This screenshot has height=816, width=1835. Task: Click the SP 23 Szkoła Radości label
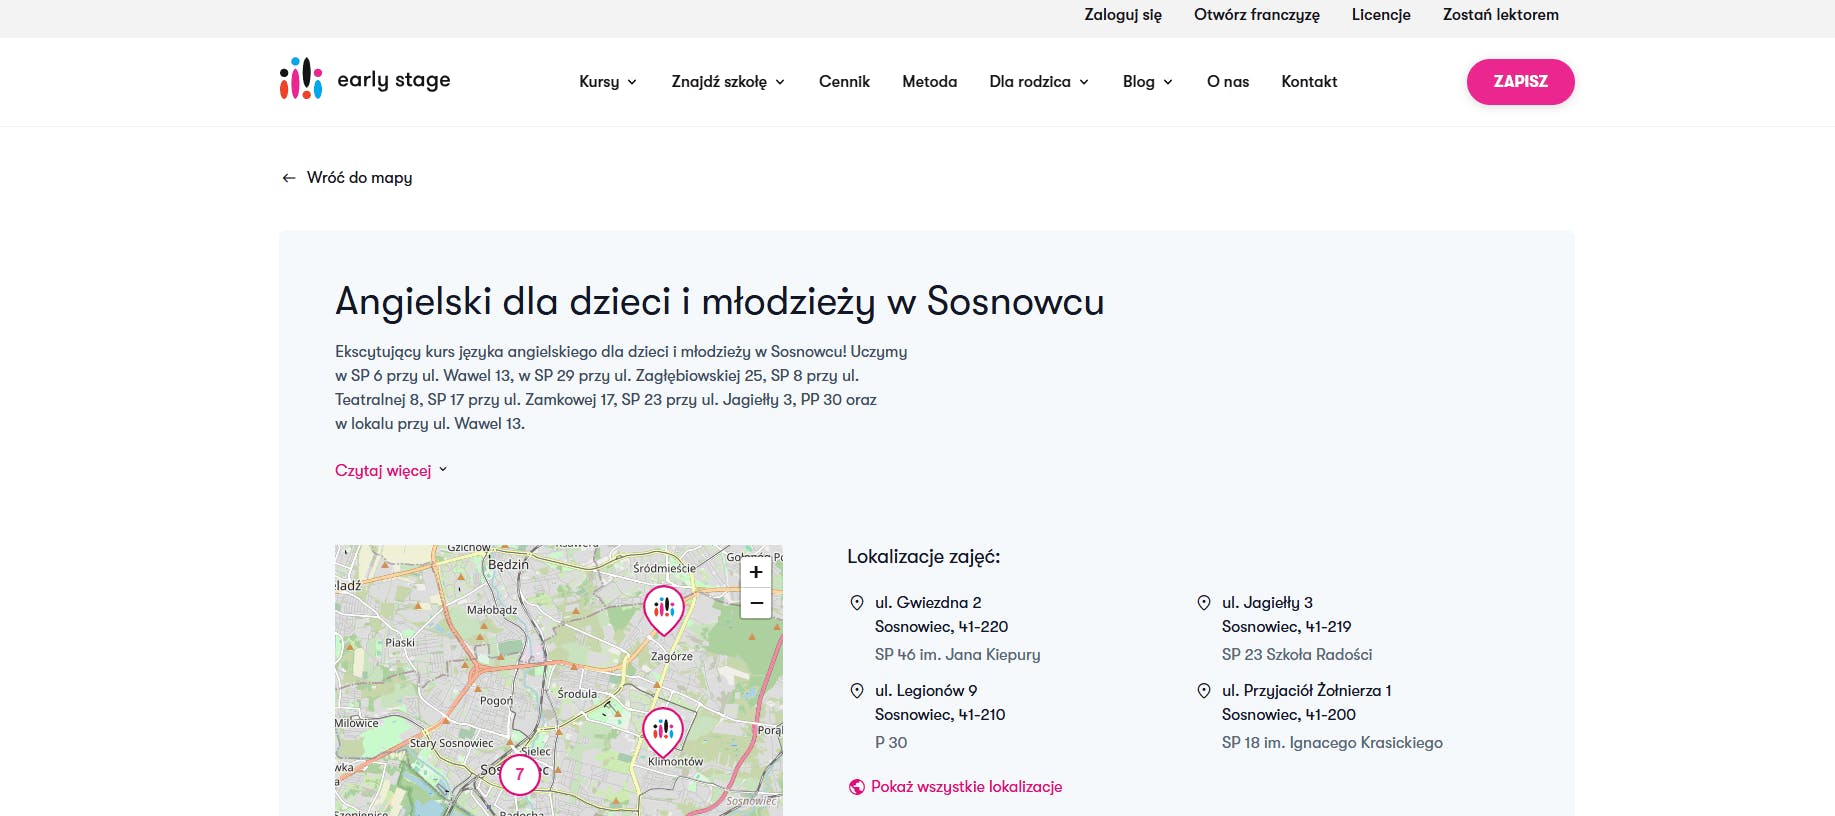coord(1297,655)
